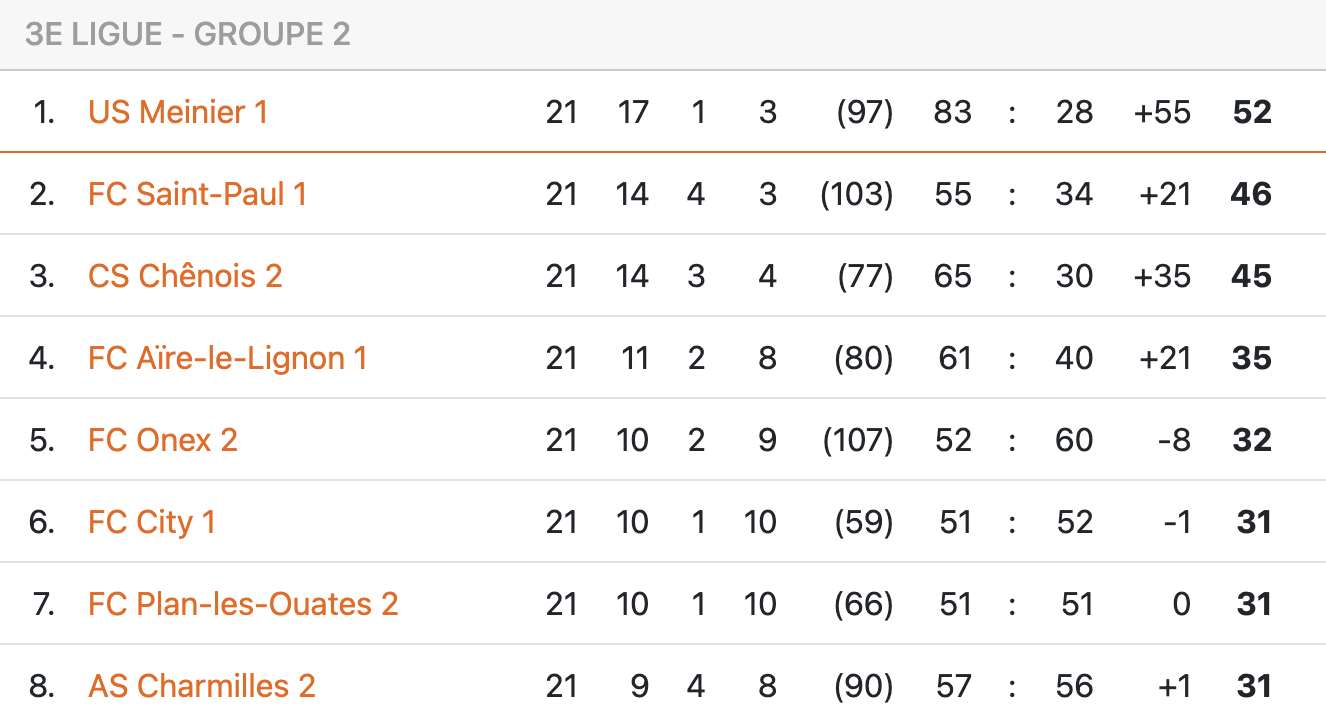Click CS Chênois 2 goal difference +35

tap(1163, 275)
